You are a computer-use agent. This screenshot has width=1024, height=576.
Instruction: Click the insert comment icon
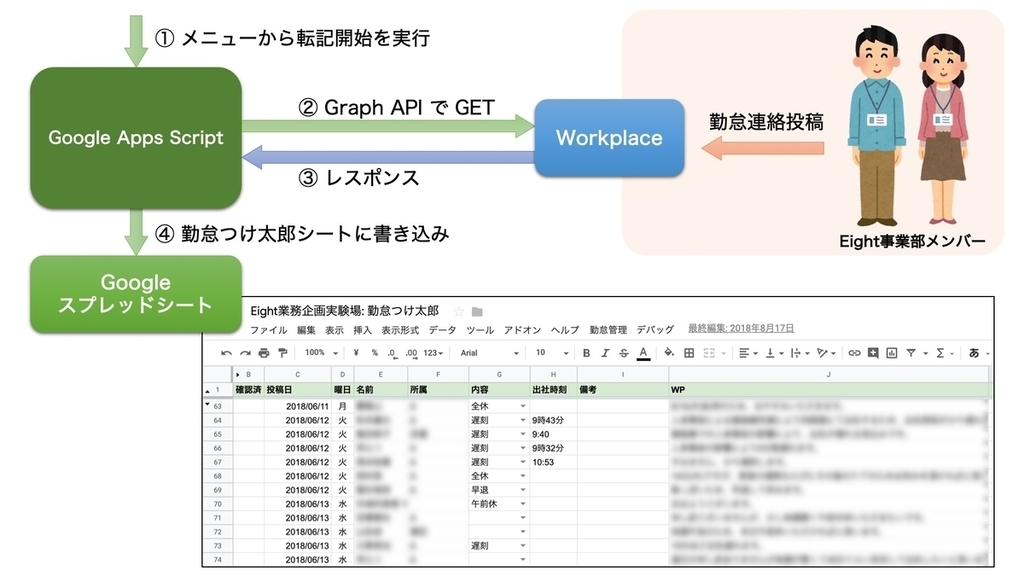click(x=873, y=353)
